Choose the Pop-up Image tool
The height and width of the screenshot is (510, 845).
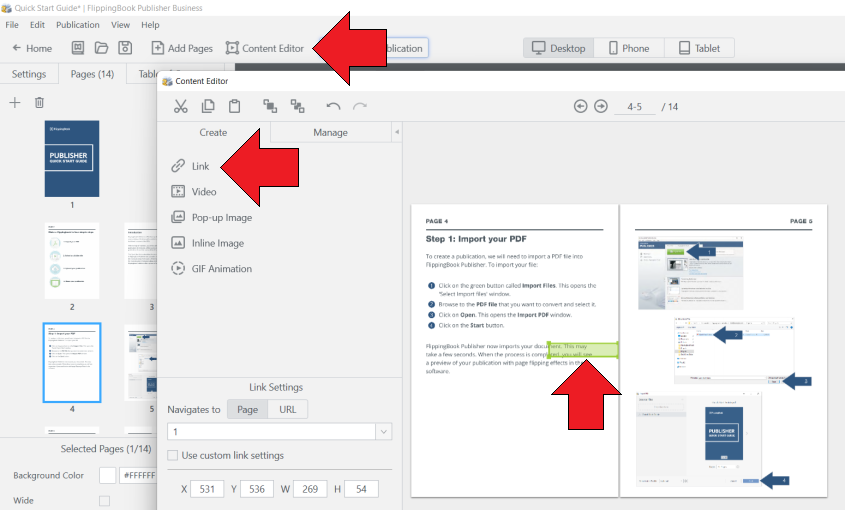[211, 217]
